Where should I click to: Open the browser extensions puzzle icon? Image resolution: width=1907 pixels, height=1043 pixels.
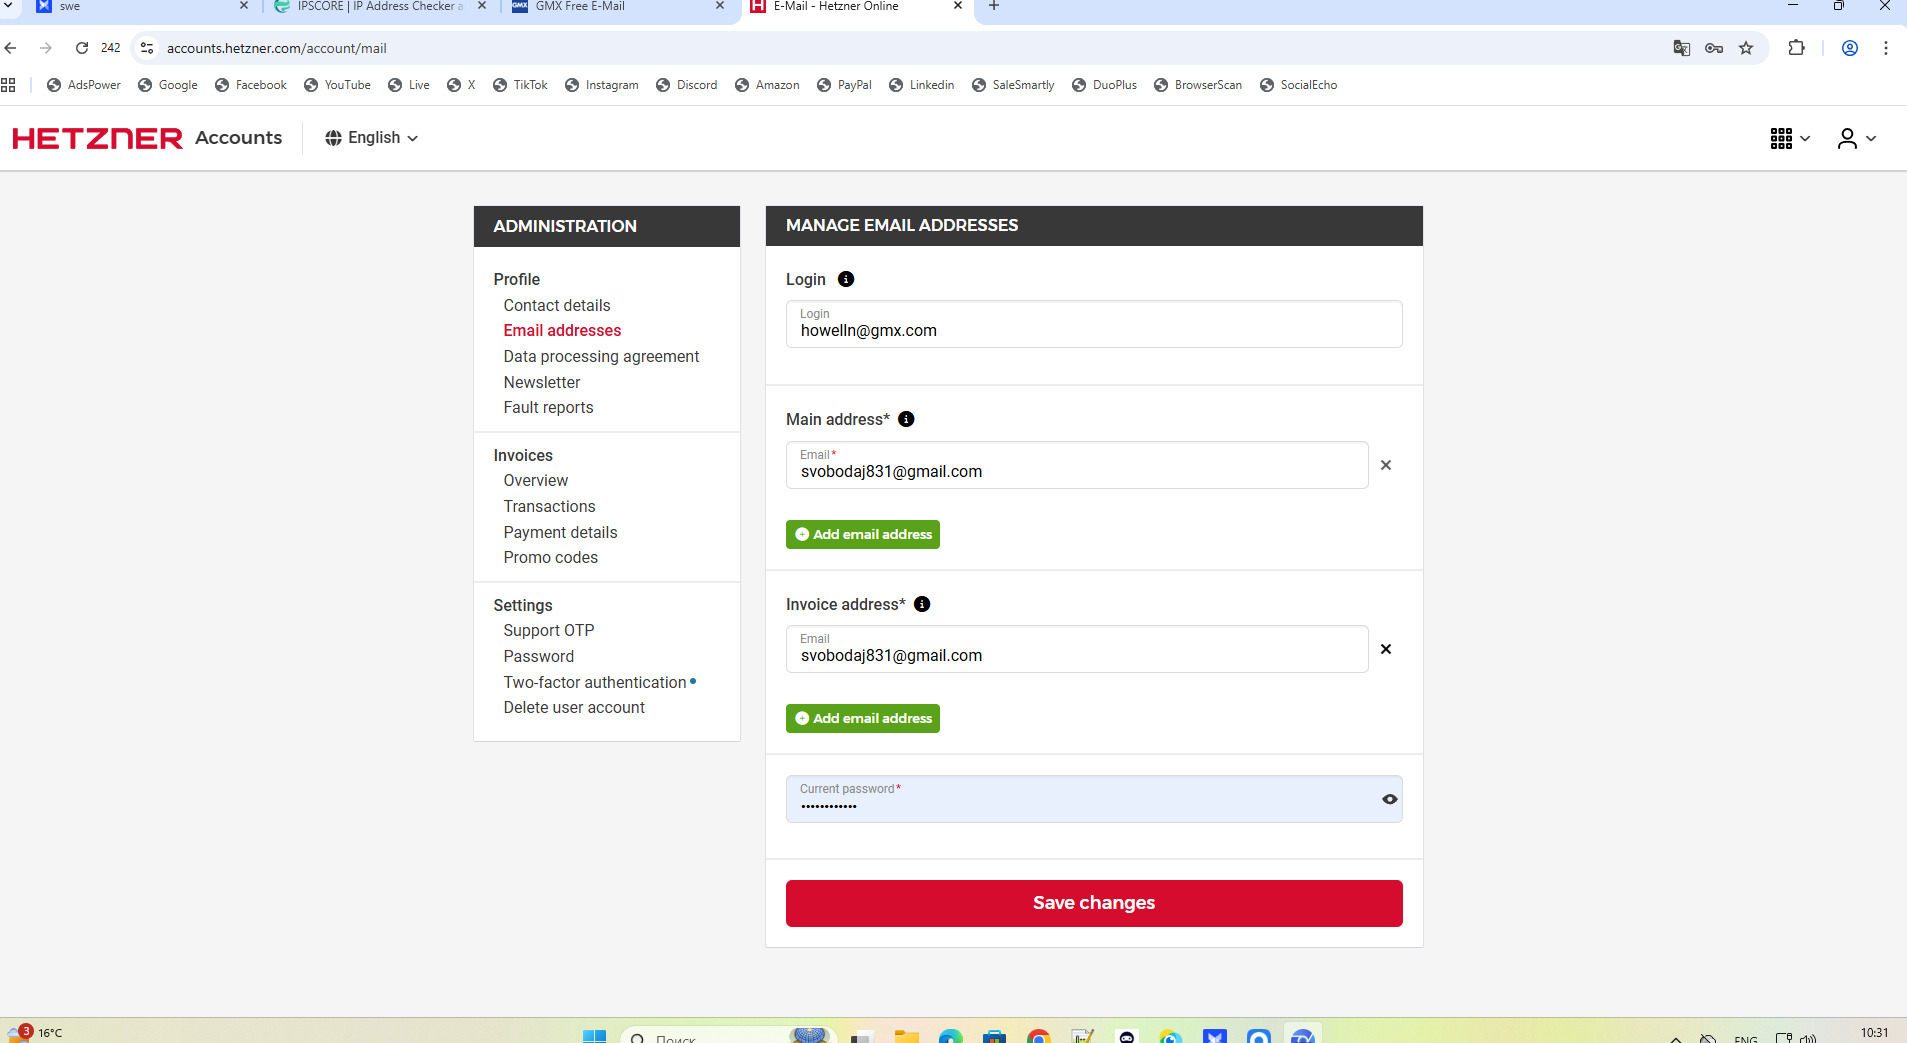click(1797, 48)
